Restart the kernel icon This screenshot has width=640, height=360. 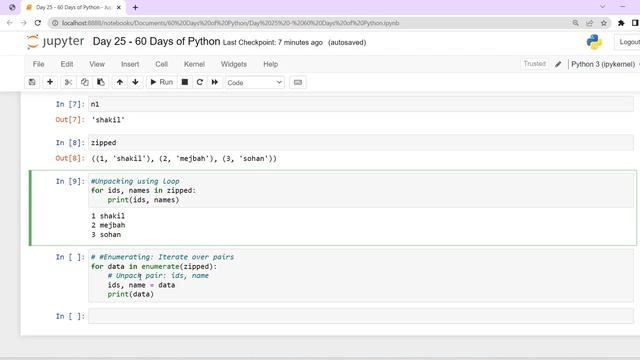pos(200,82)
